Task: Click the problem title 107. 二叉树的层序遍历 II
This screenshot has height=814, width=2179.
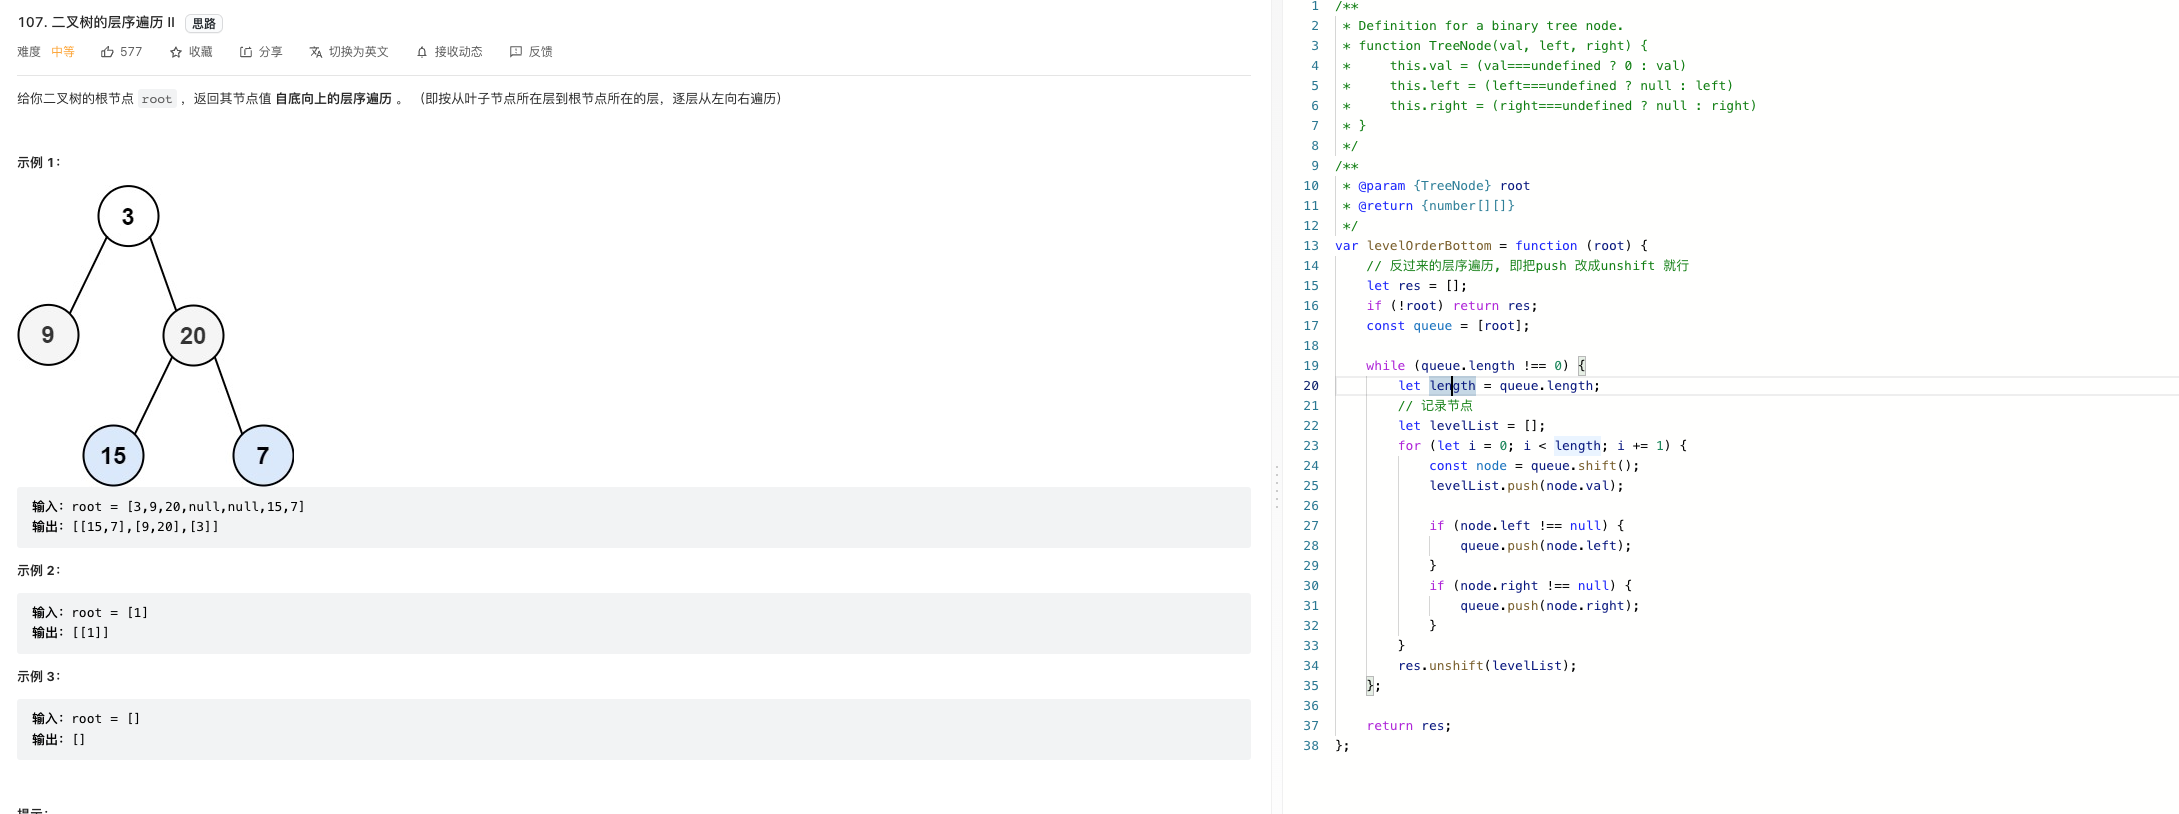Action: (x=96, y=22)
